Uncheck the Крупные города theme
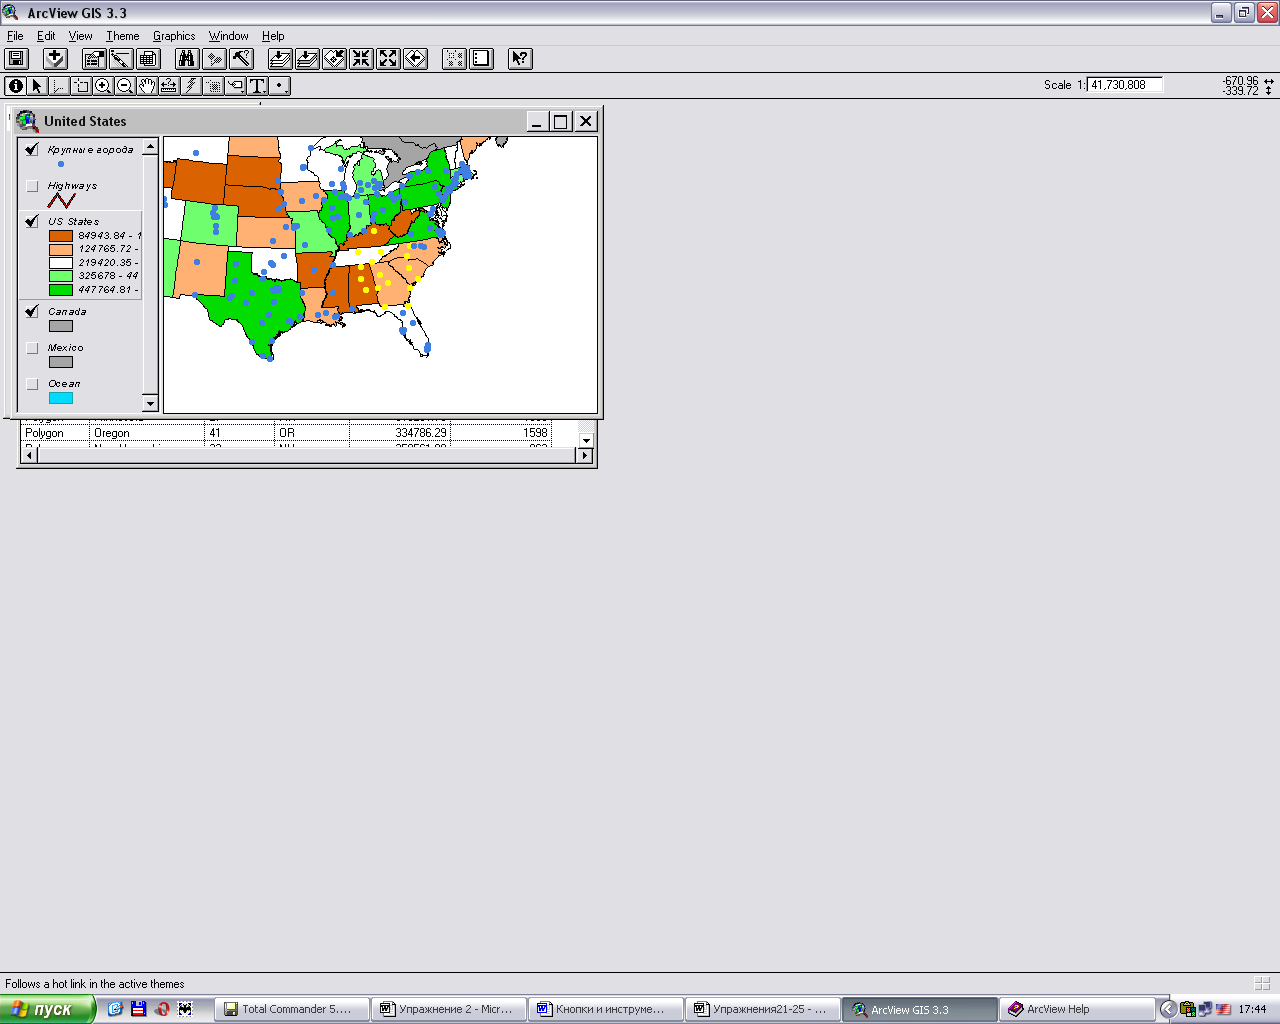The height and width of the screenshot is (1024, 1280). click(x=32, y=150)
